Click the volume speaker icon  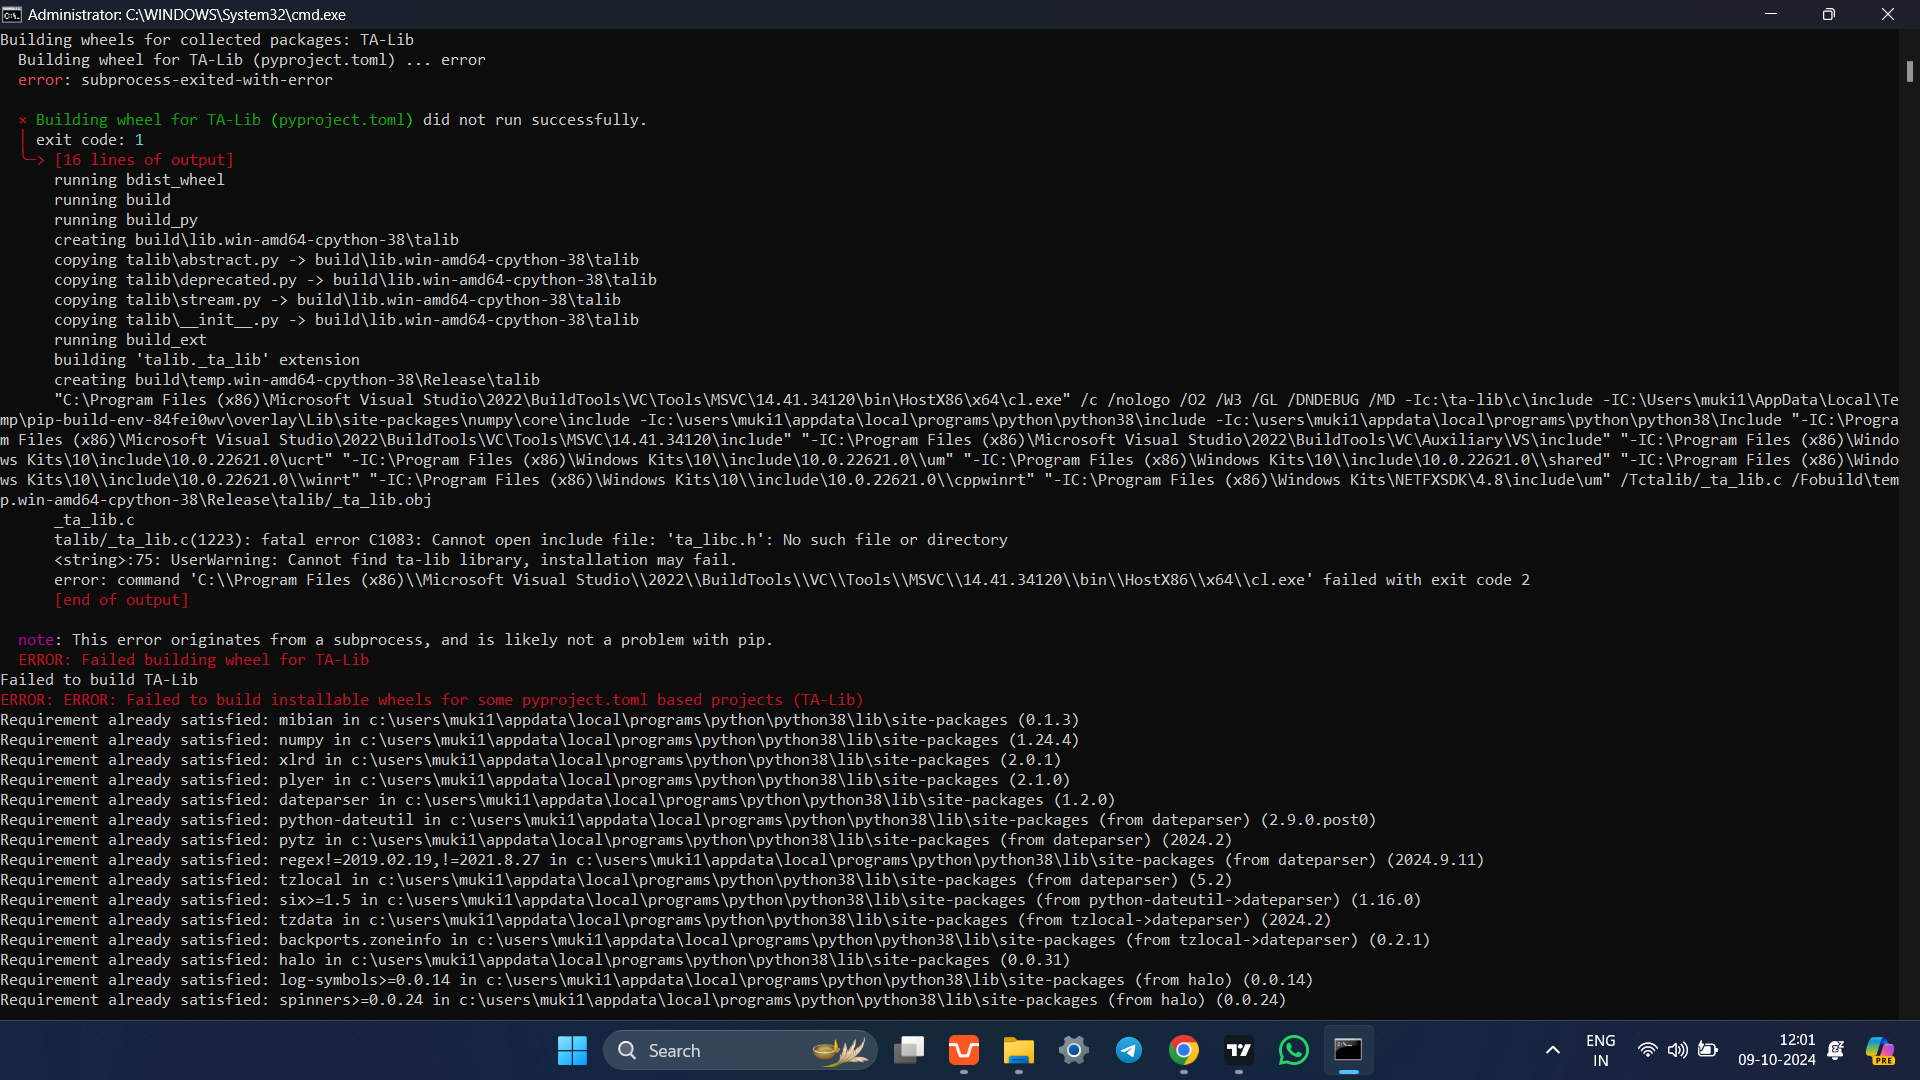click(1677, 1050)
